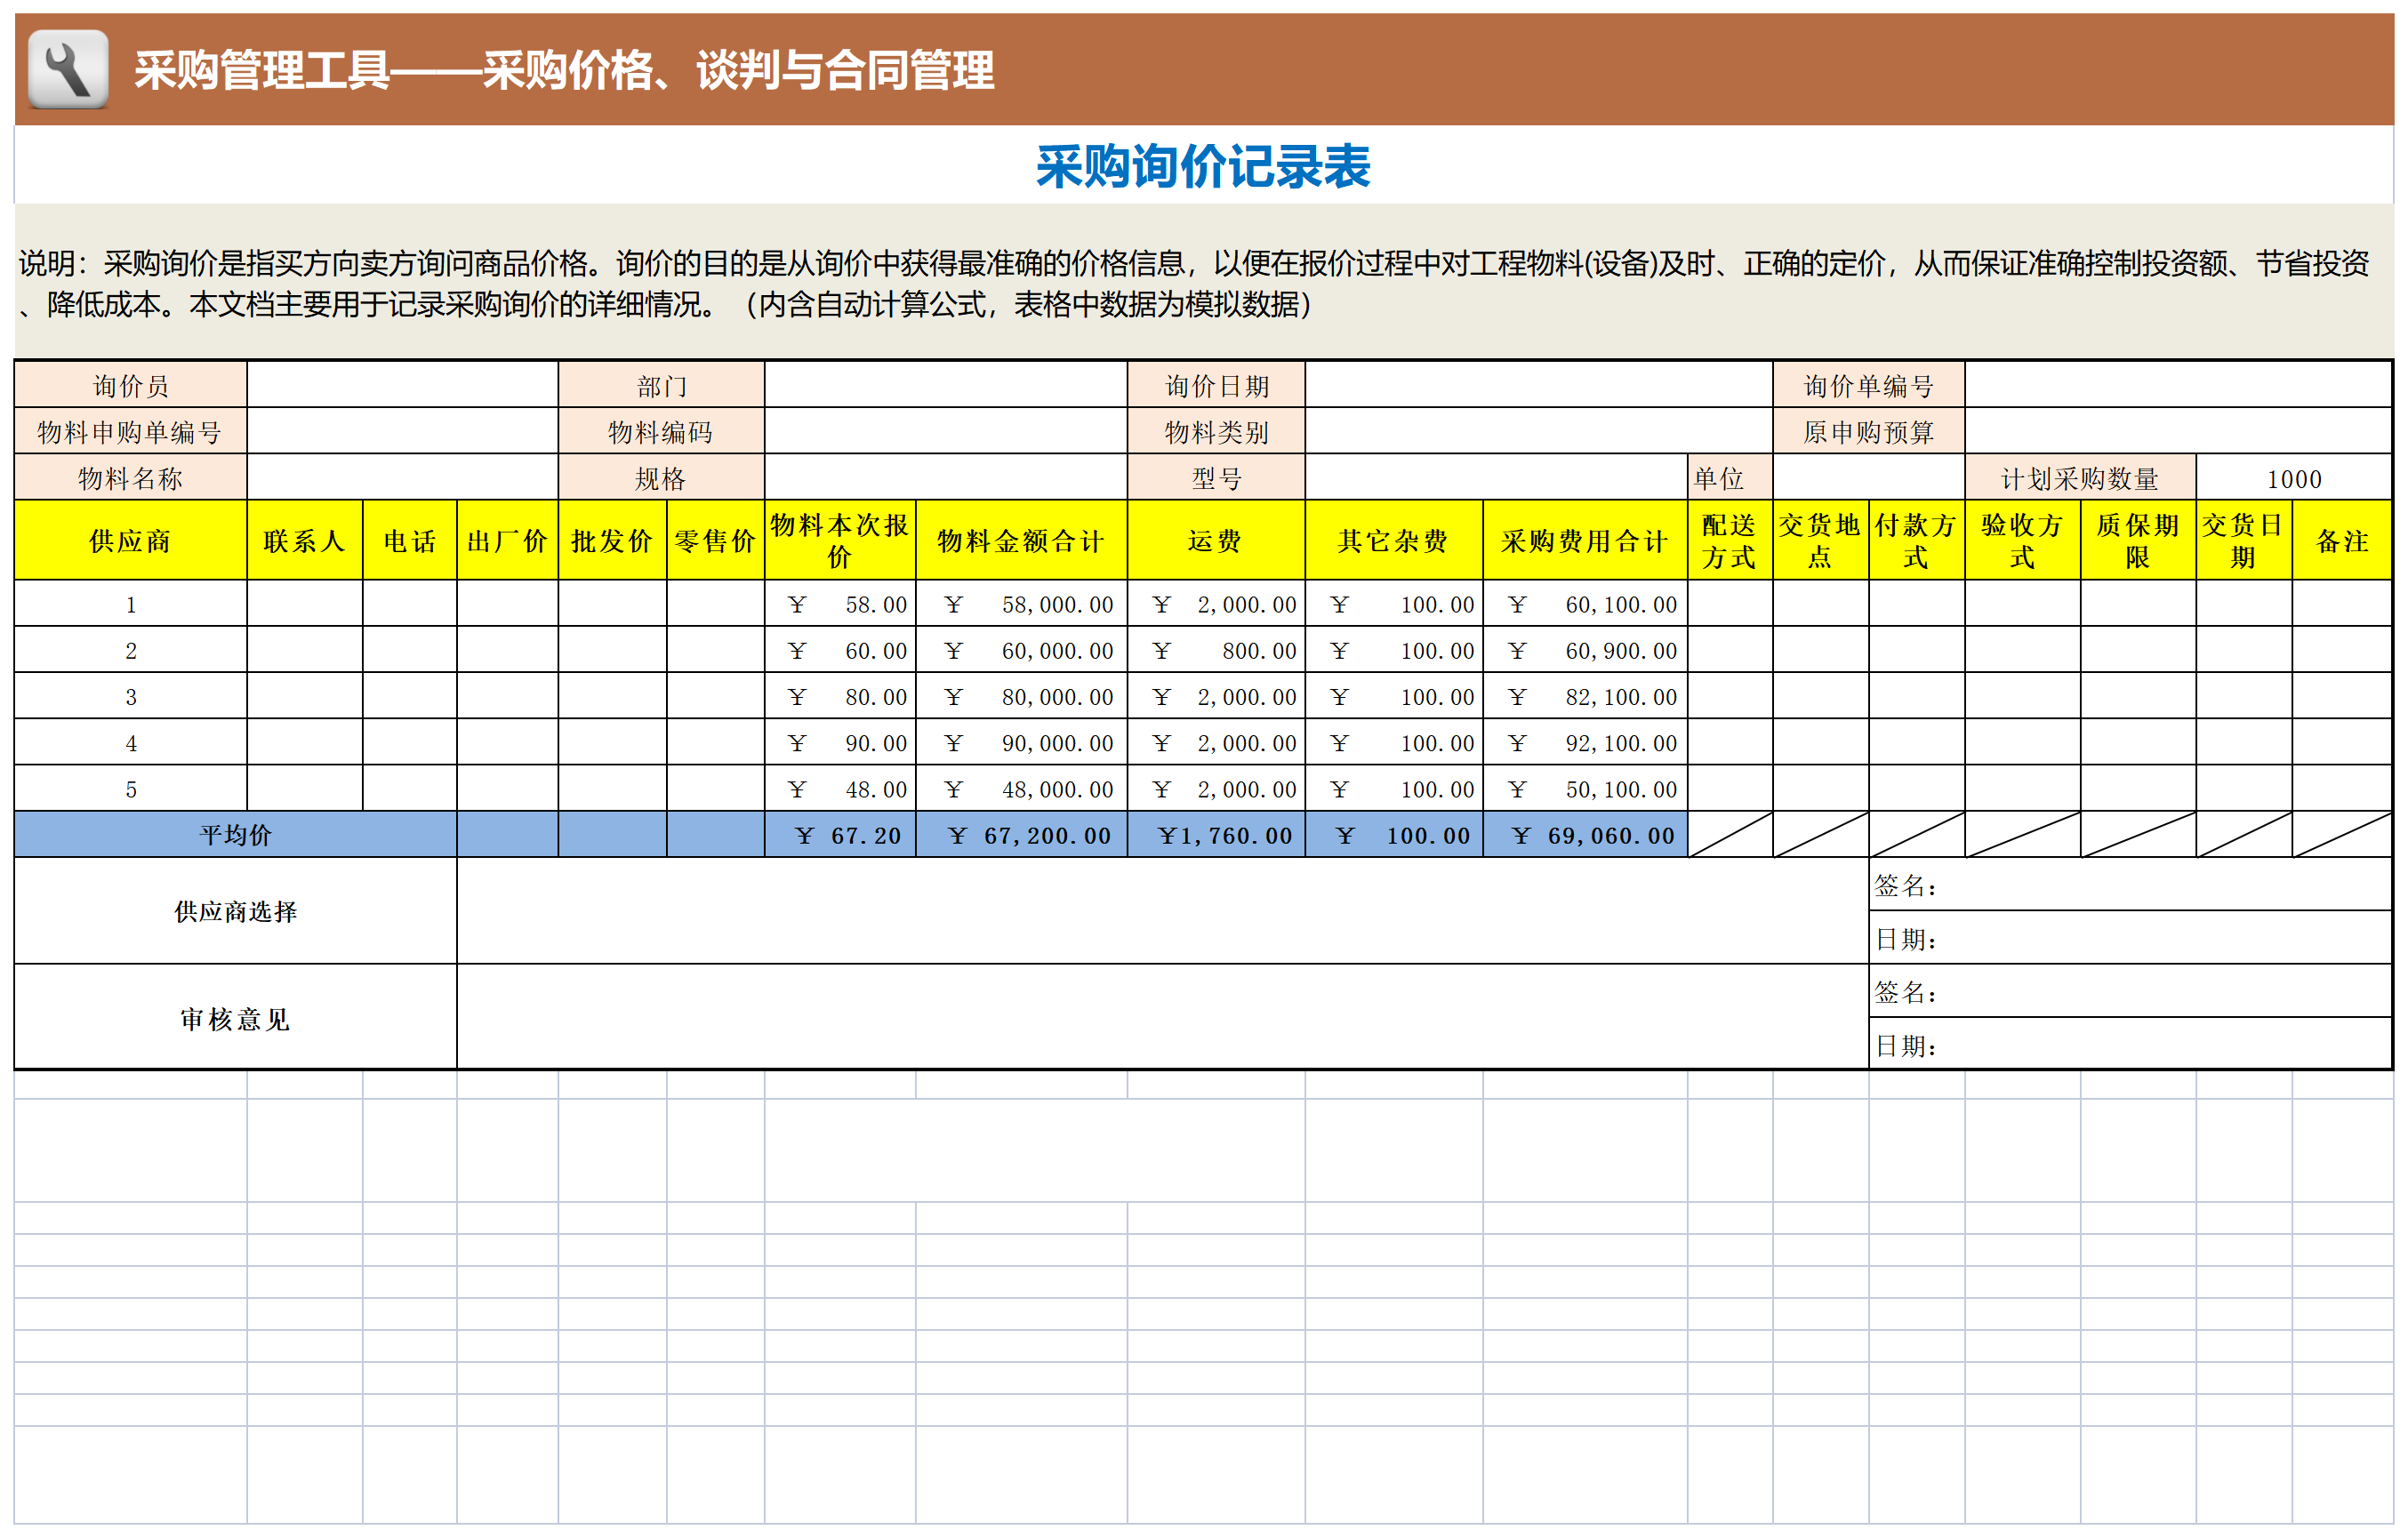Click the 交货日期 column header
The width and height of the screenshot is (2408, 1538).
[x=2243, y=540]
